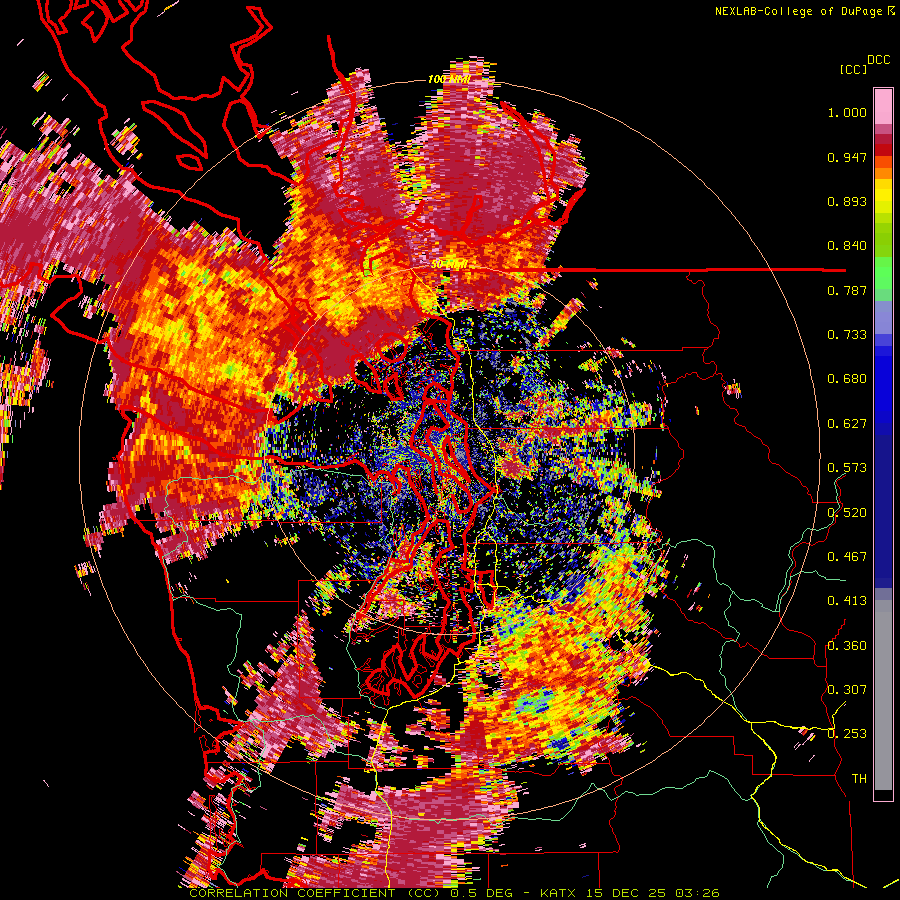This screenshot has height=900, width=900.
Task: Click the 03:26 timestamp
Action: pos(697,893)
